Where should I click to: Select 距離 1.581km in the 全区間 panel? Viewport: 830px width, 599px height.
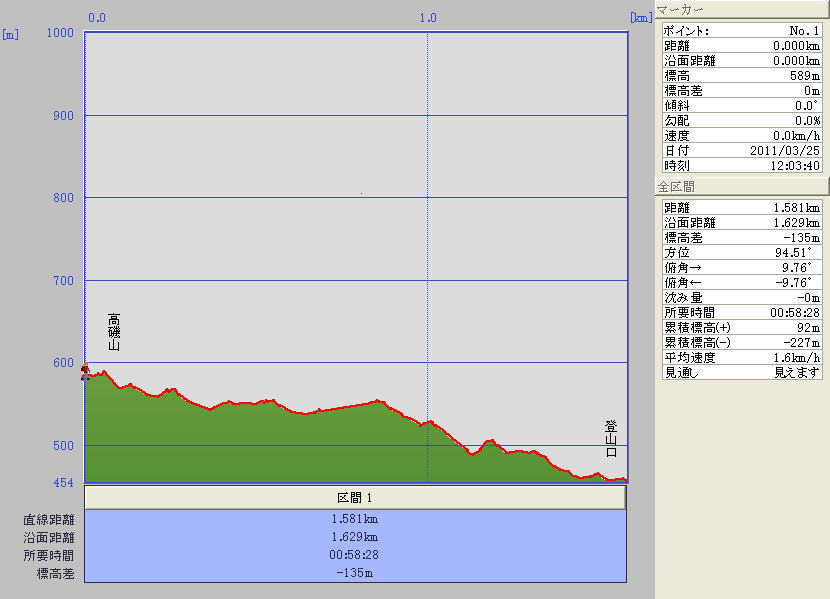point(742,207)
